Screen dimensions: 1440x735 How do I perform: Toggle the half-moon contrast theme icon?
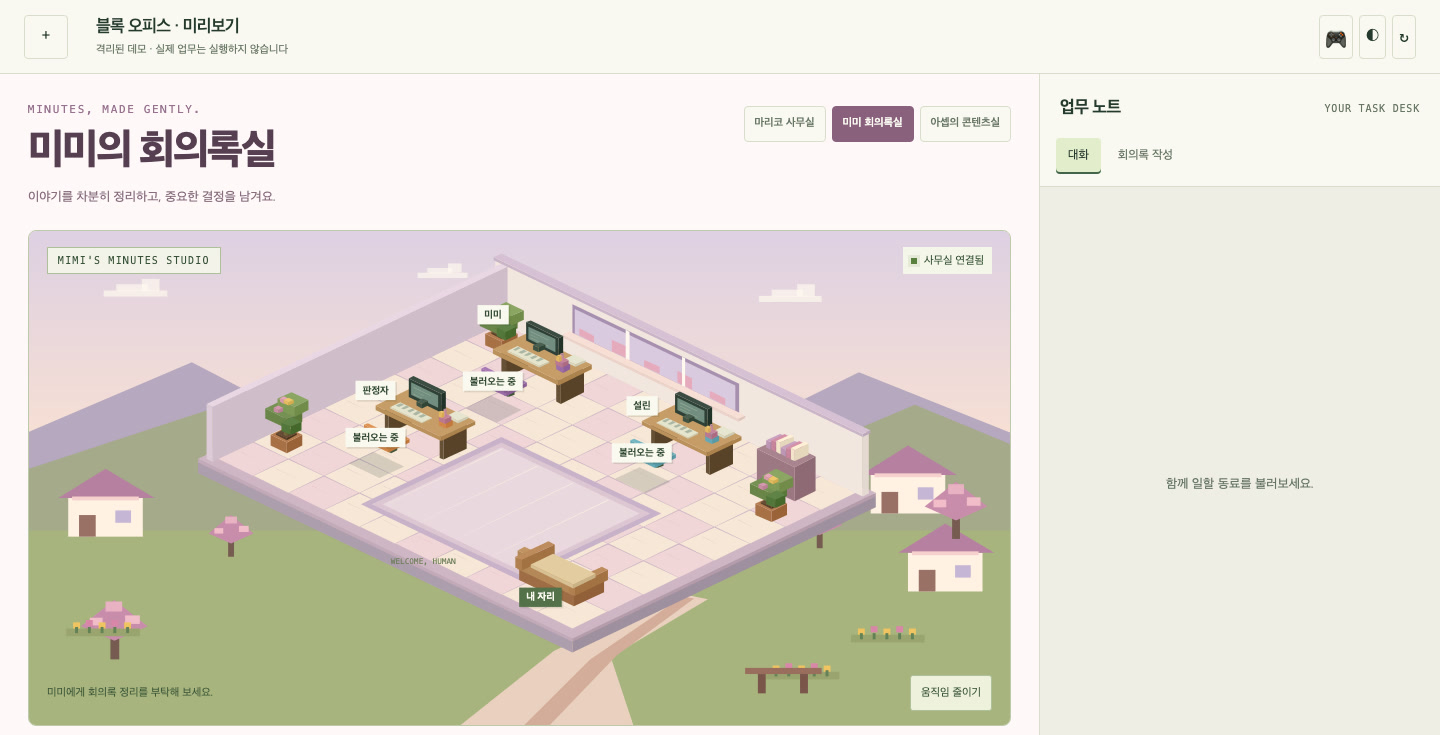pyautogui.click(x=1372, y=37)
